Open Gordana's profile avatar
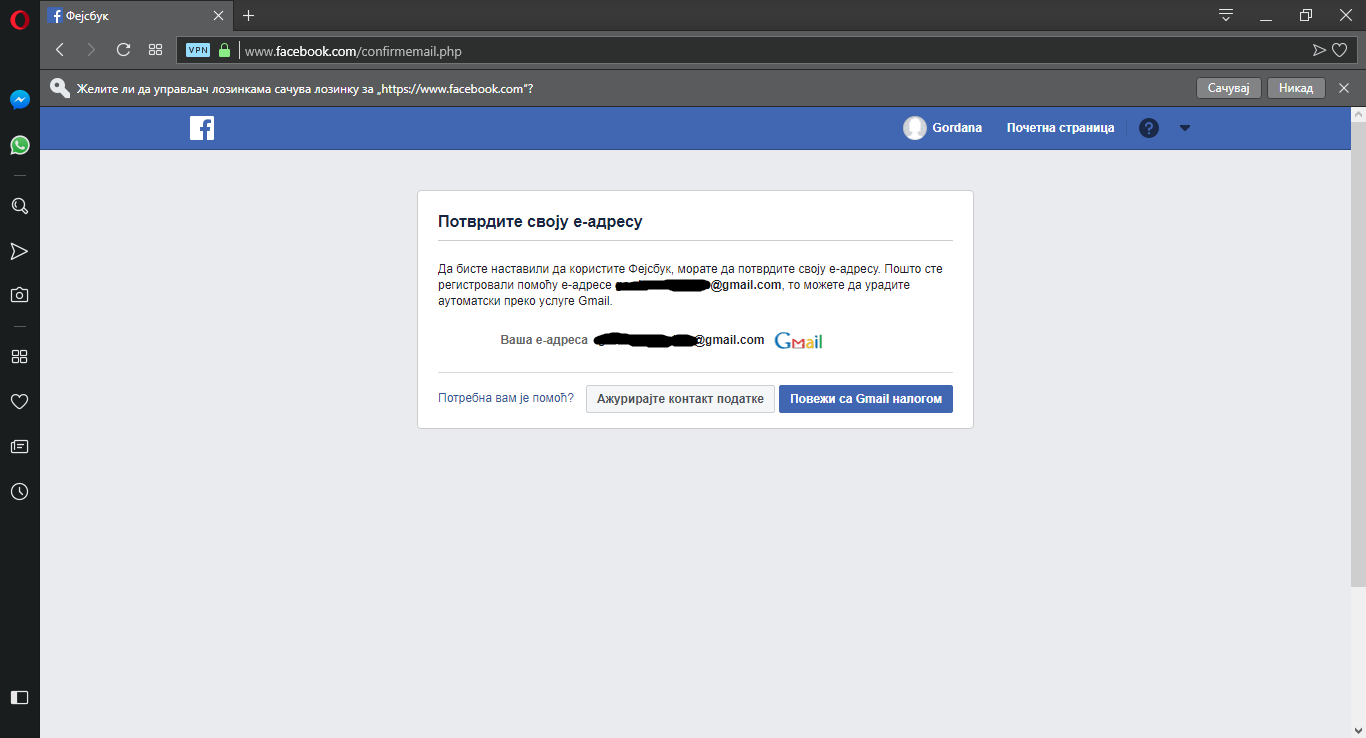1366x738 pixels. (914, 128)
